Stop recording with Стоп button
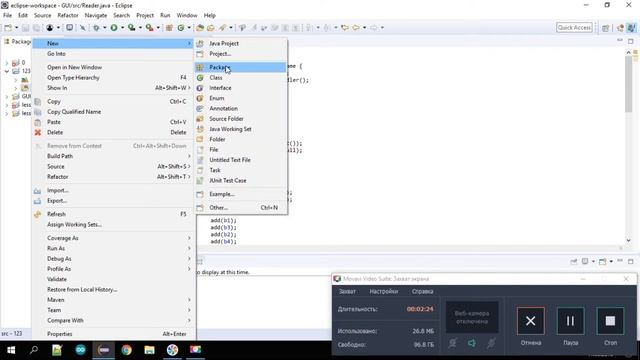This screenshot has height=360, width=640. pos(610,321)
